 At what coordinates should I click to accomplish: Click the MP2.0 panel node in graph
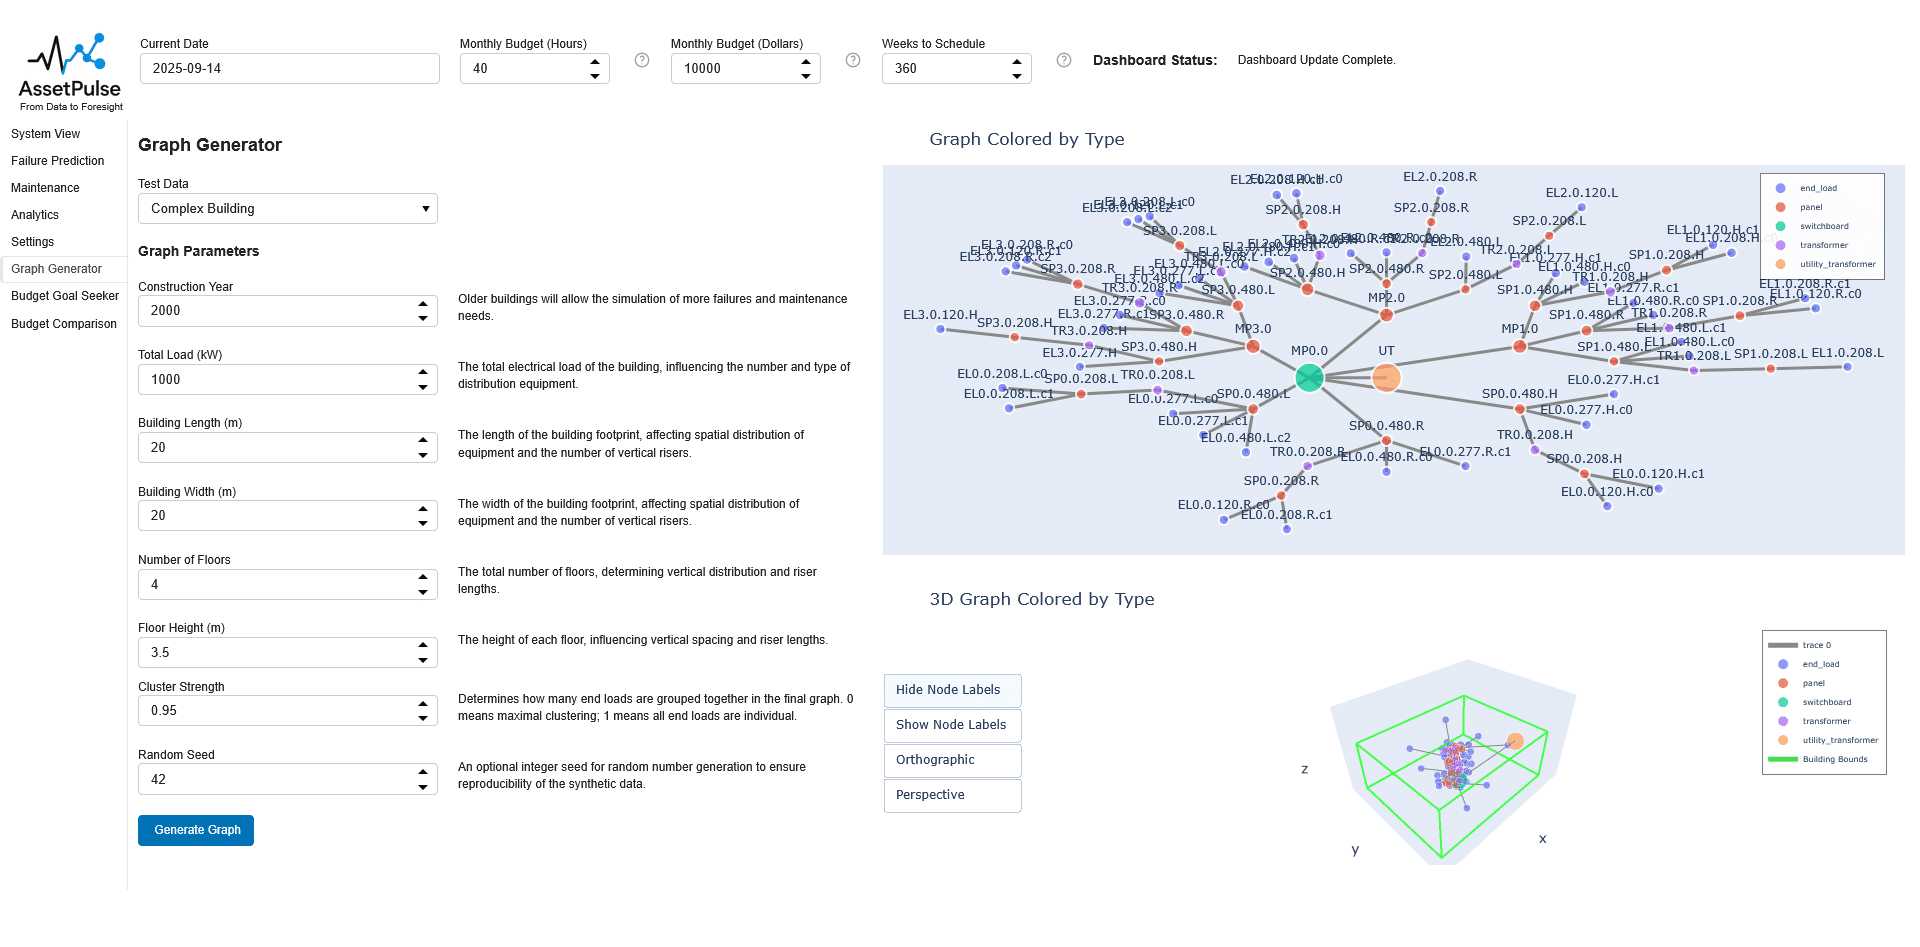[1386, 315]
